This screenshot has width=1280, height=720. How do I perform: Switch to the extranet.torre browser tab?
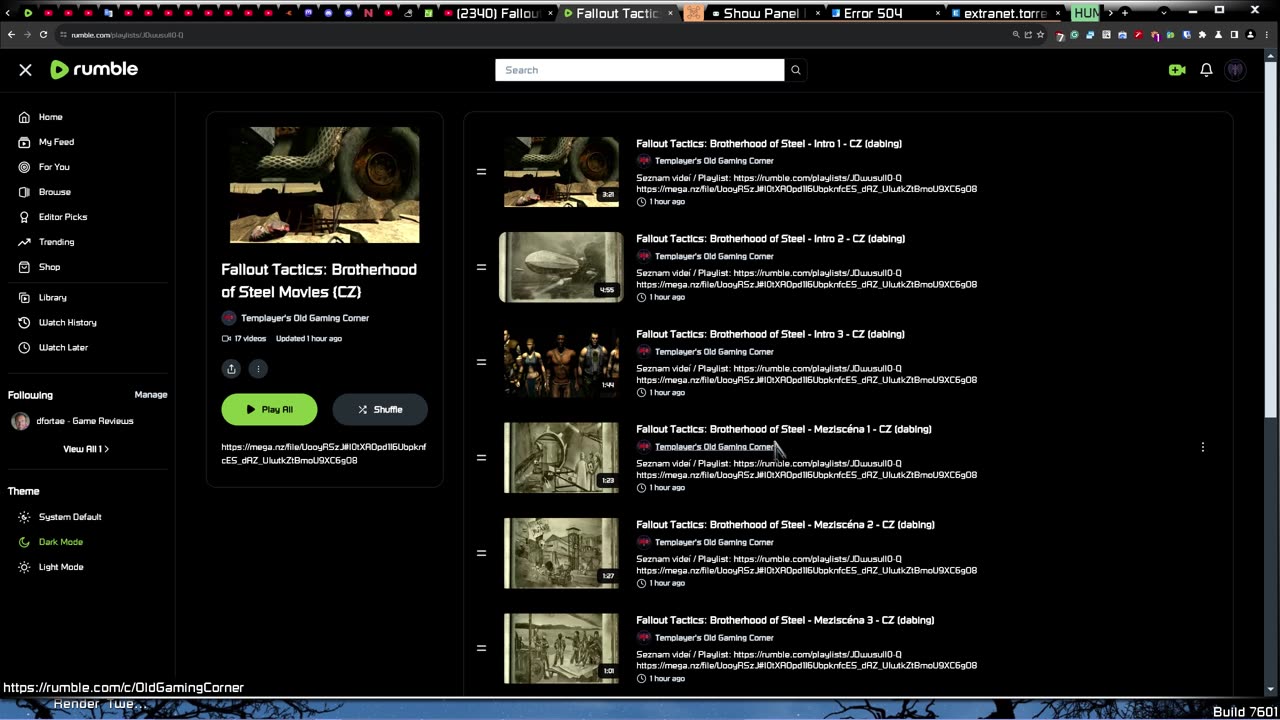pos(1005,13)
